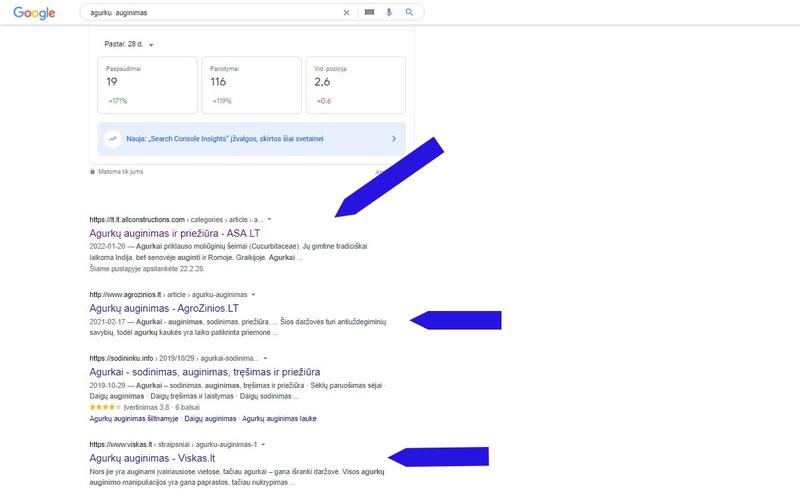Viewport: 800px width, 502px height.
Task: Open dropdown arrow next to viskas.lt URL
Action: pyautogui.click(x=263, y=444)
